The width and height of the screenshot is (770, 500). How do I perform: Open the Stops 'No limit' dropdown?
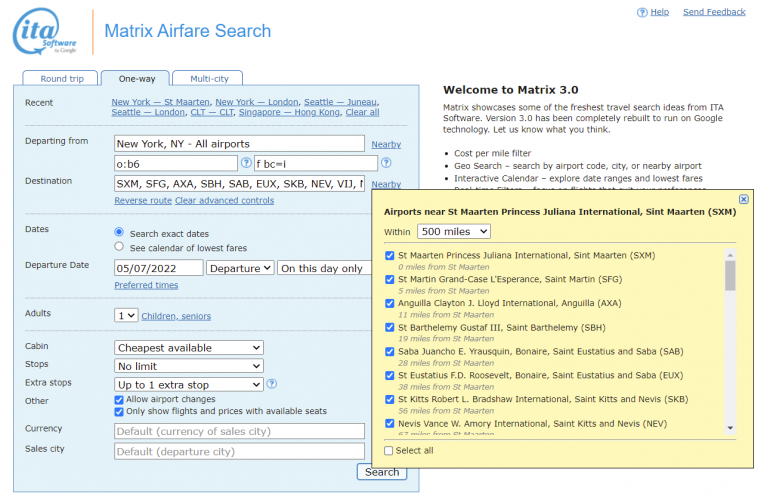[x=189, y=366]
